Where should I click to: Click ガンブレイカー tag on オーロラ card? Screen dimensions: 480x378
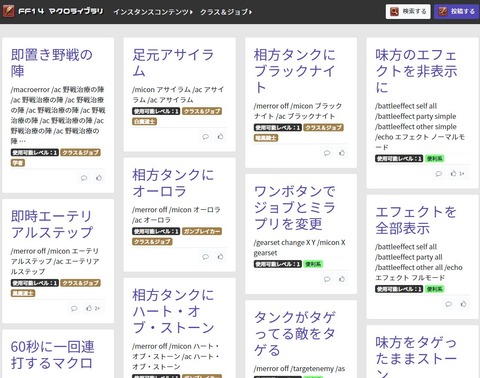tap(202, 231)
